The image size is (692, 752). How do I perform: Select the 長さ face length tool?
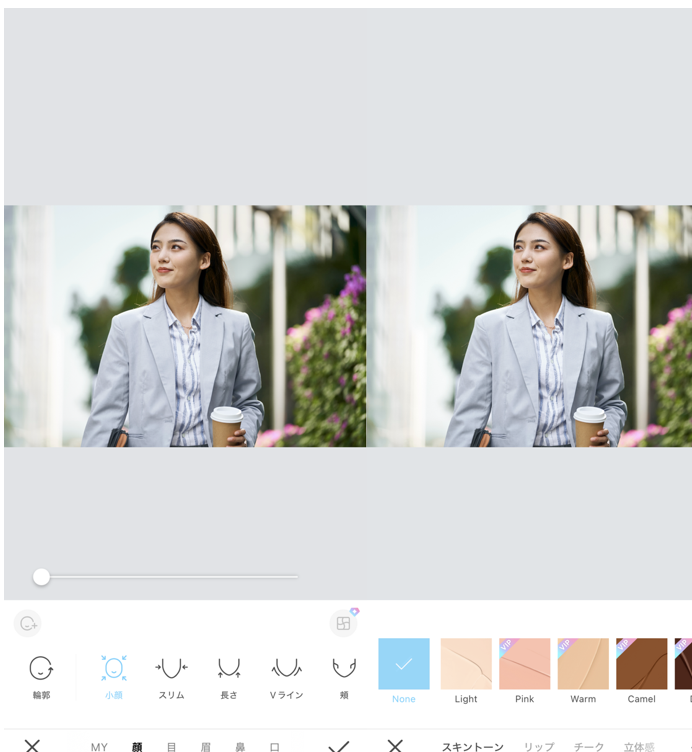tap(229, 675)
